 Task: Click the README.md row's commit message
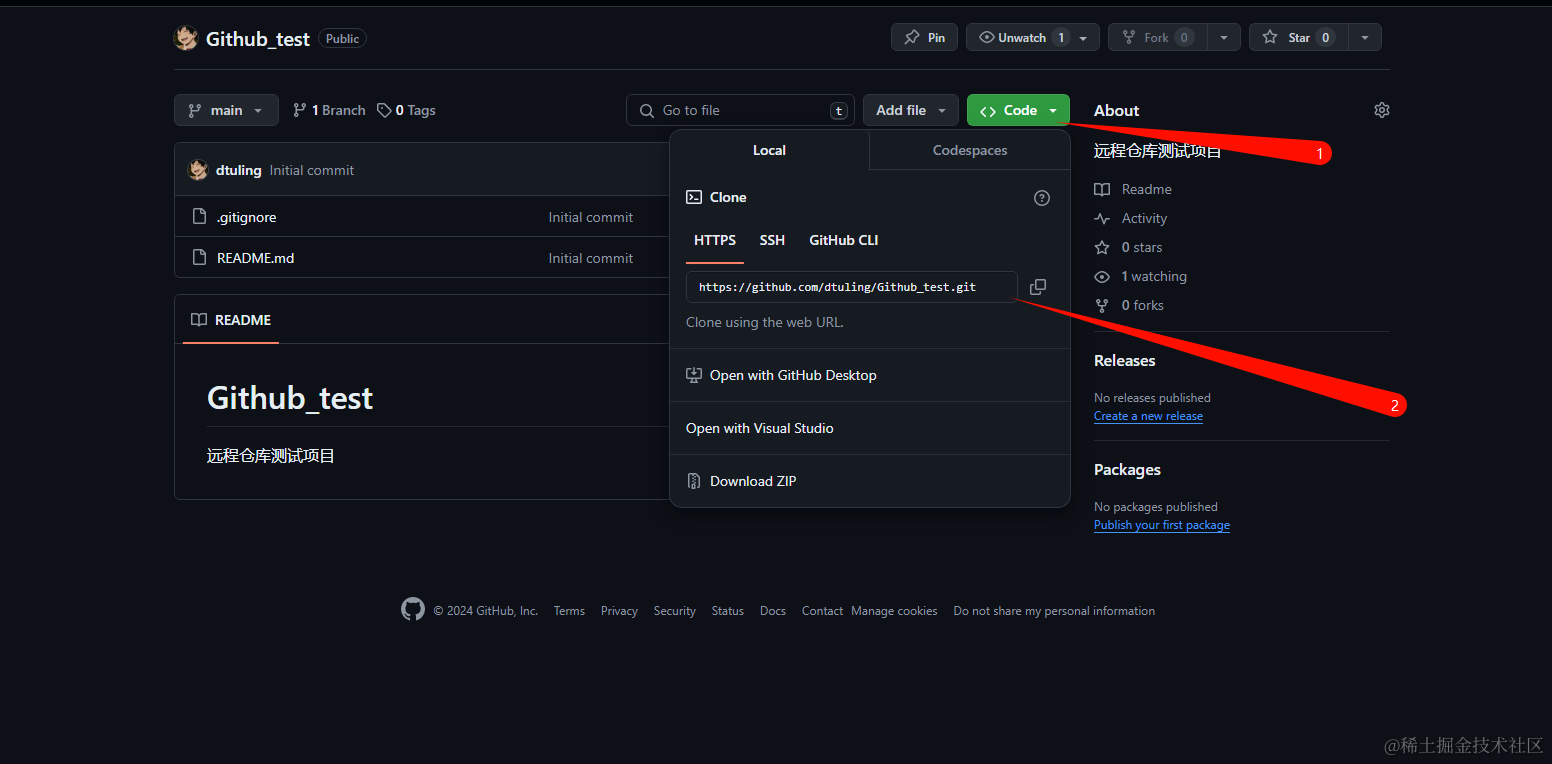coord(591,258)
